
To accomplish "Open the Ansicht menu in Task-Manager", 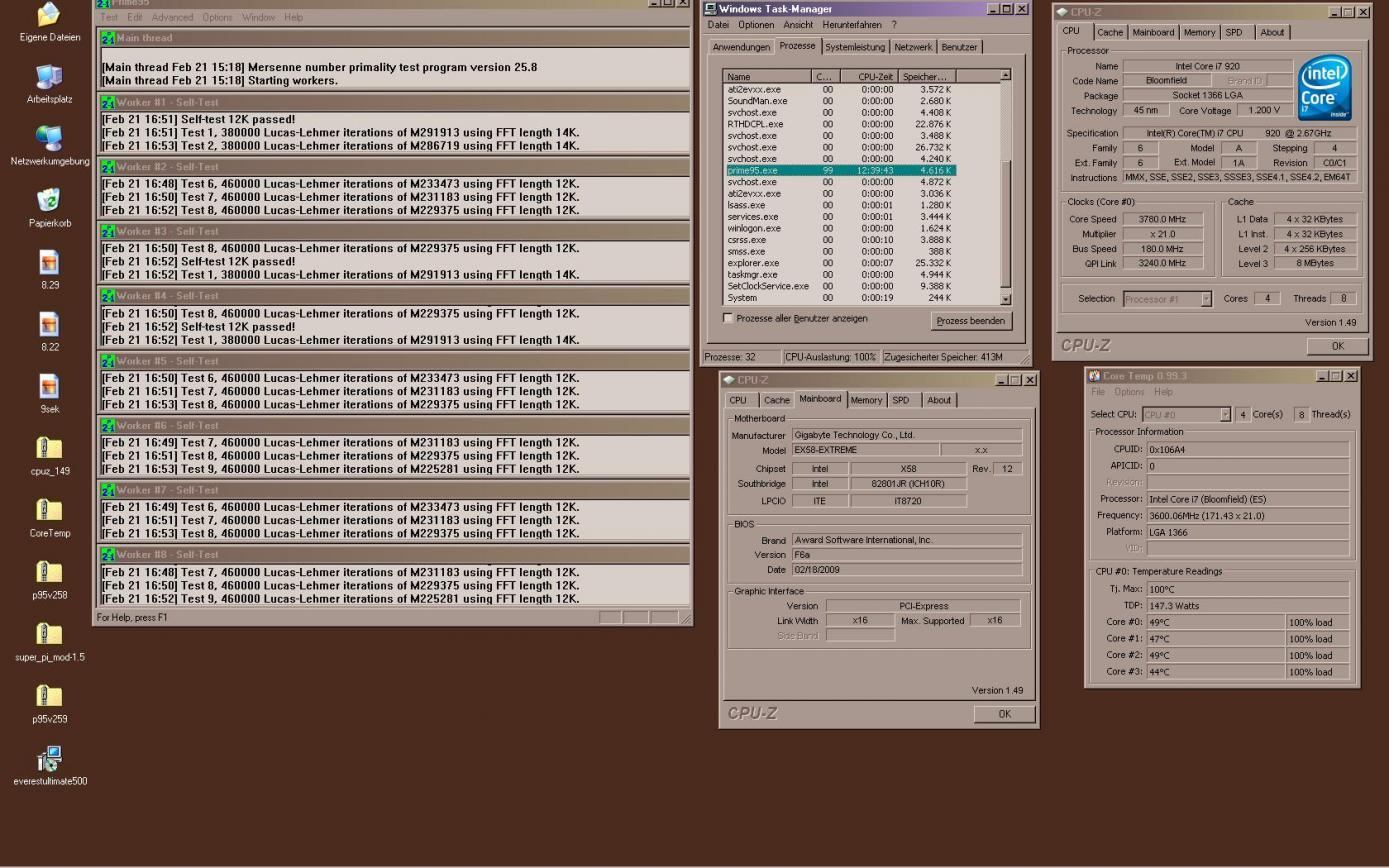I will pos(798,25).
